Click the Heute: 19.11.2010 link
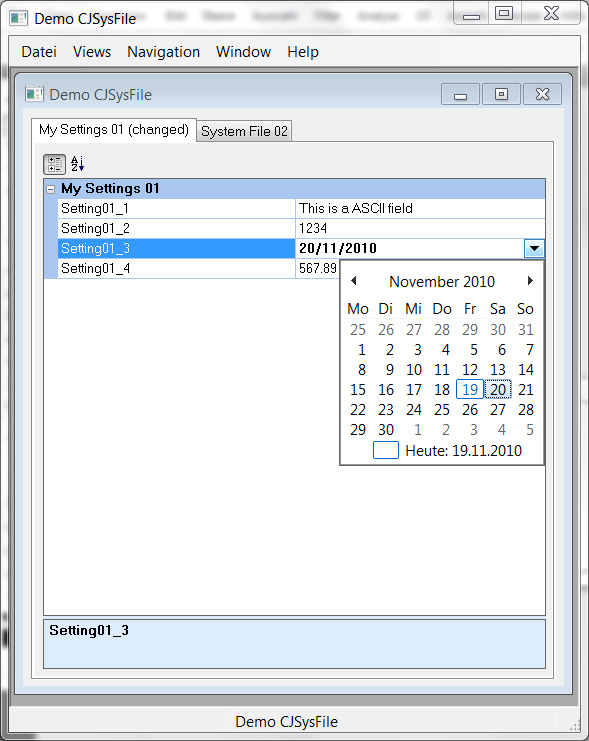 [x=463, y=450]
